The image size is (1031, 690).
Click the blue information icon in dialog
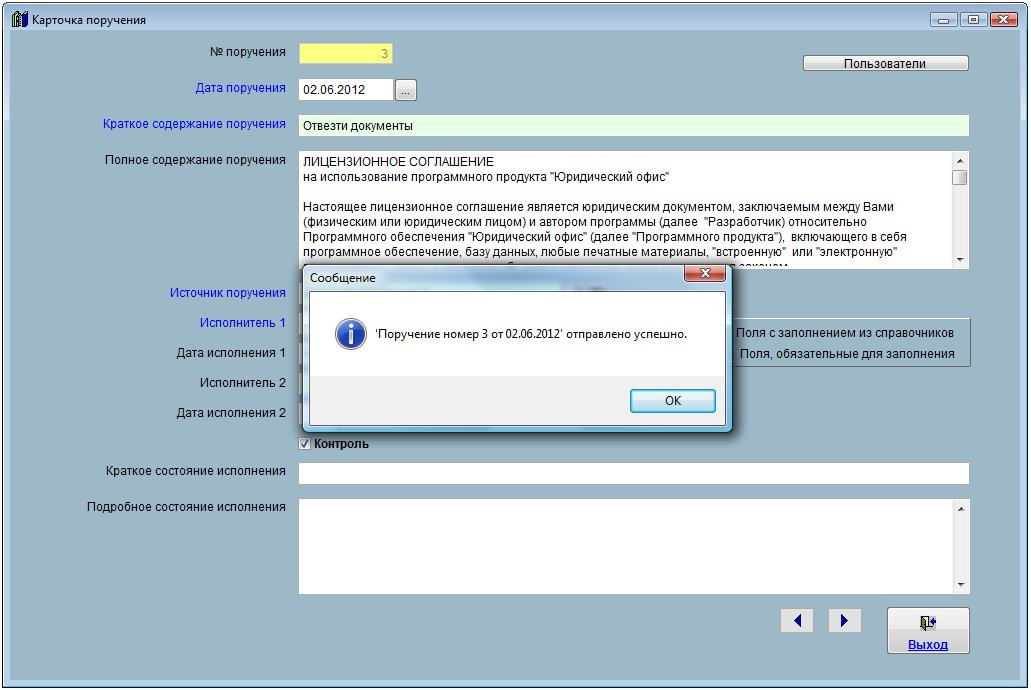tap(350, 333)
